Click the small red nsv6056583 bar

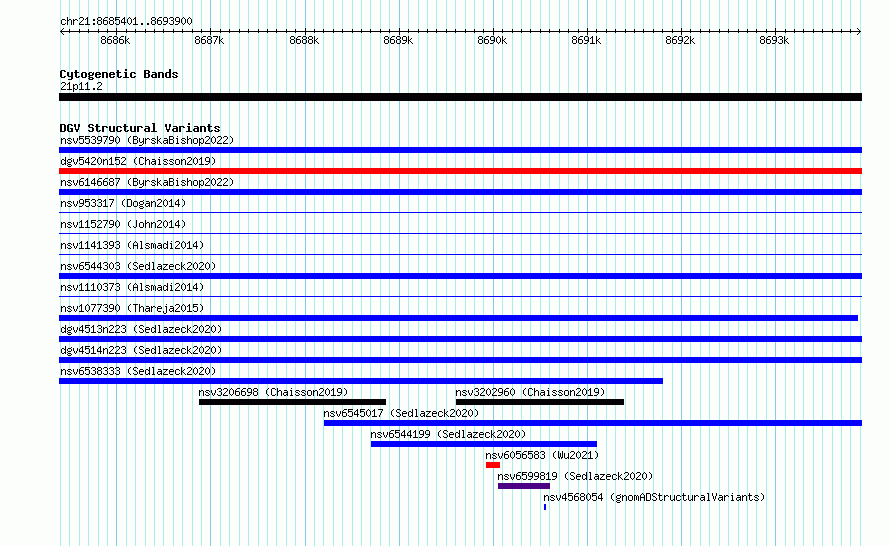point(493,465)
